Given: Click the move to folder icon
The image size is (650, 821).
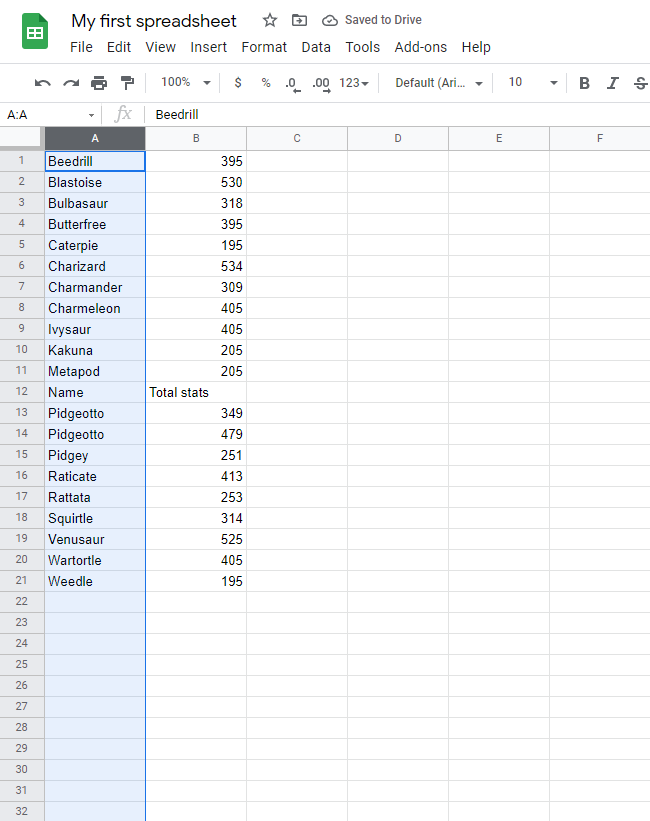Looking at the screenshot, I should [299, 20].
